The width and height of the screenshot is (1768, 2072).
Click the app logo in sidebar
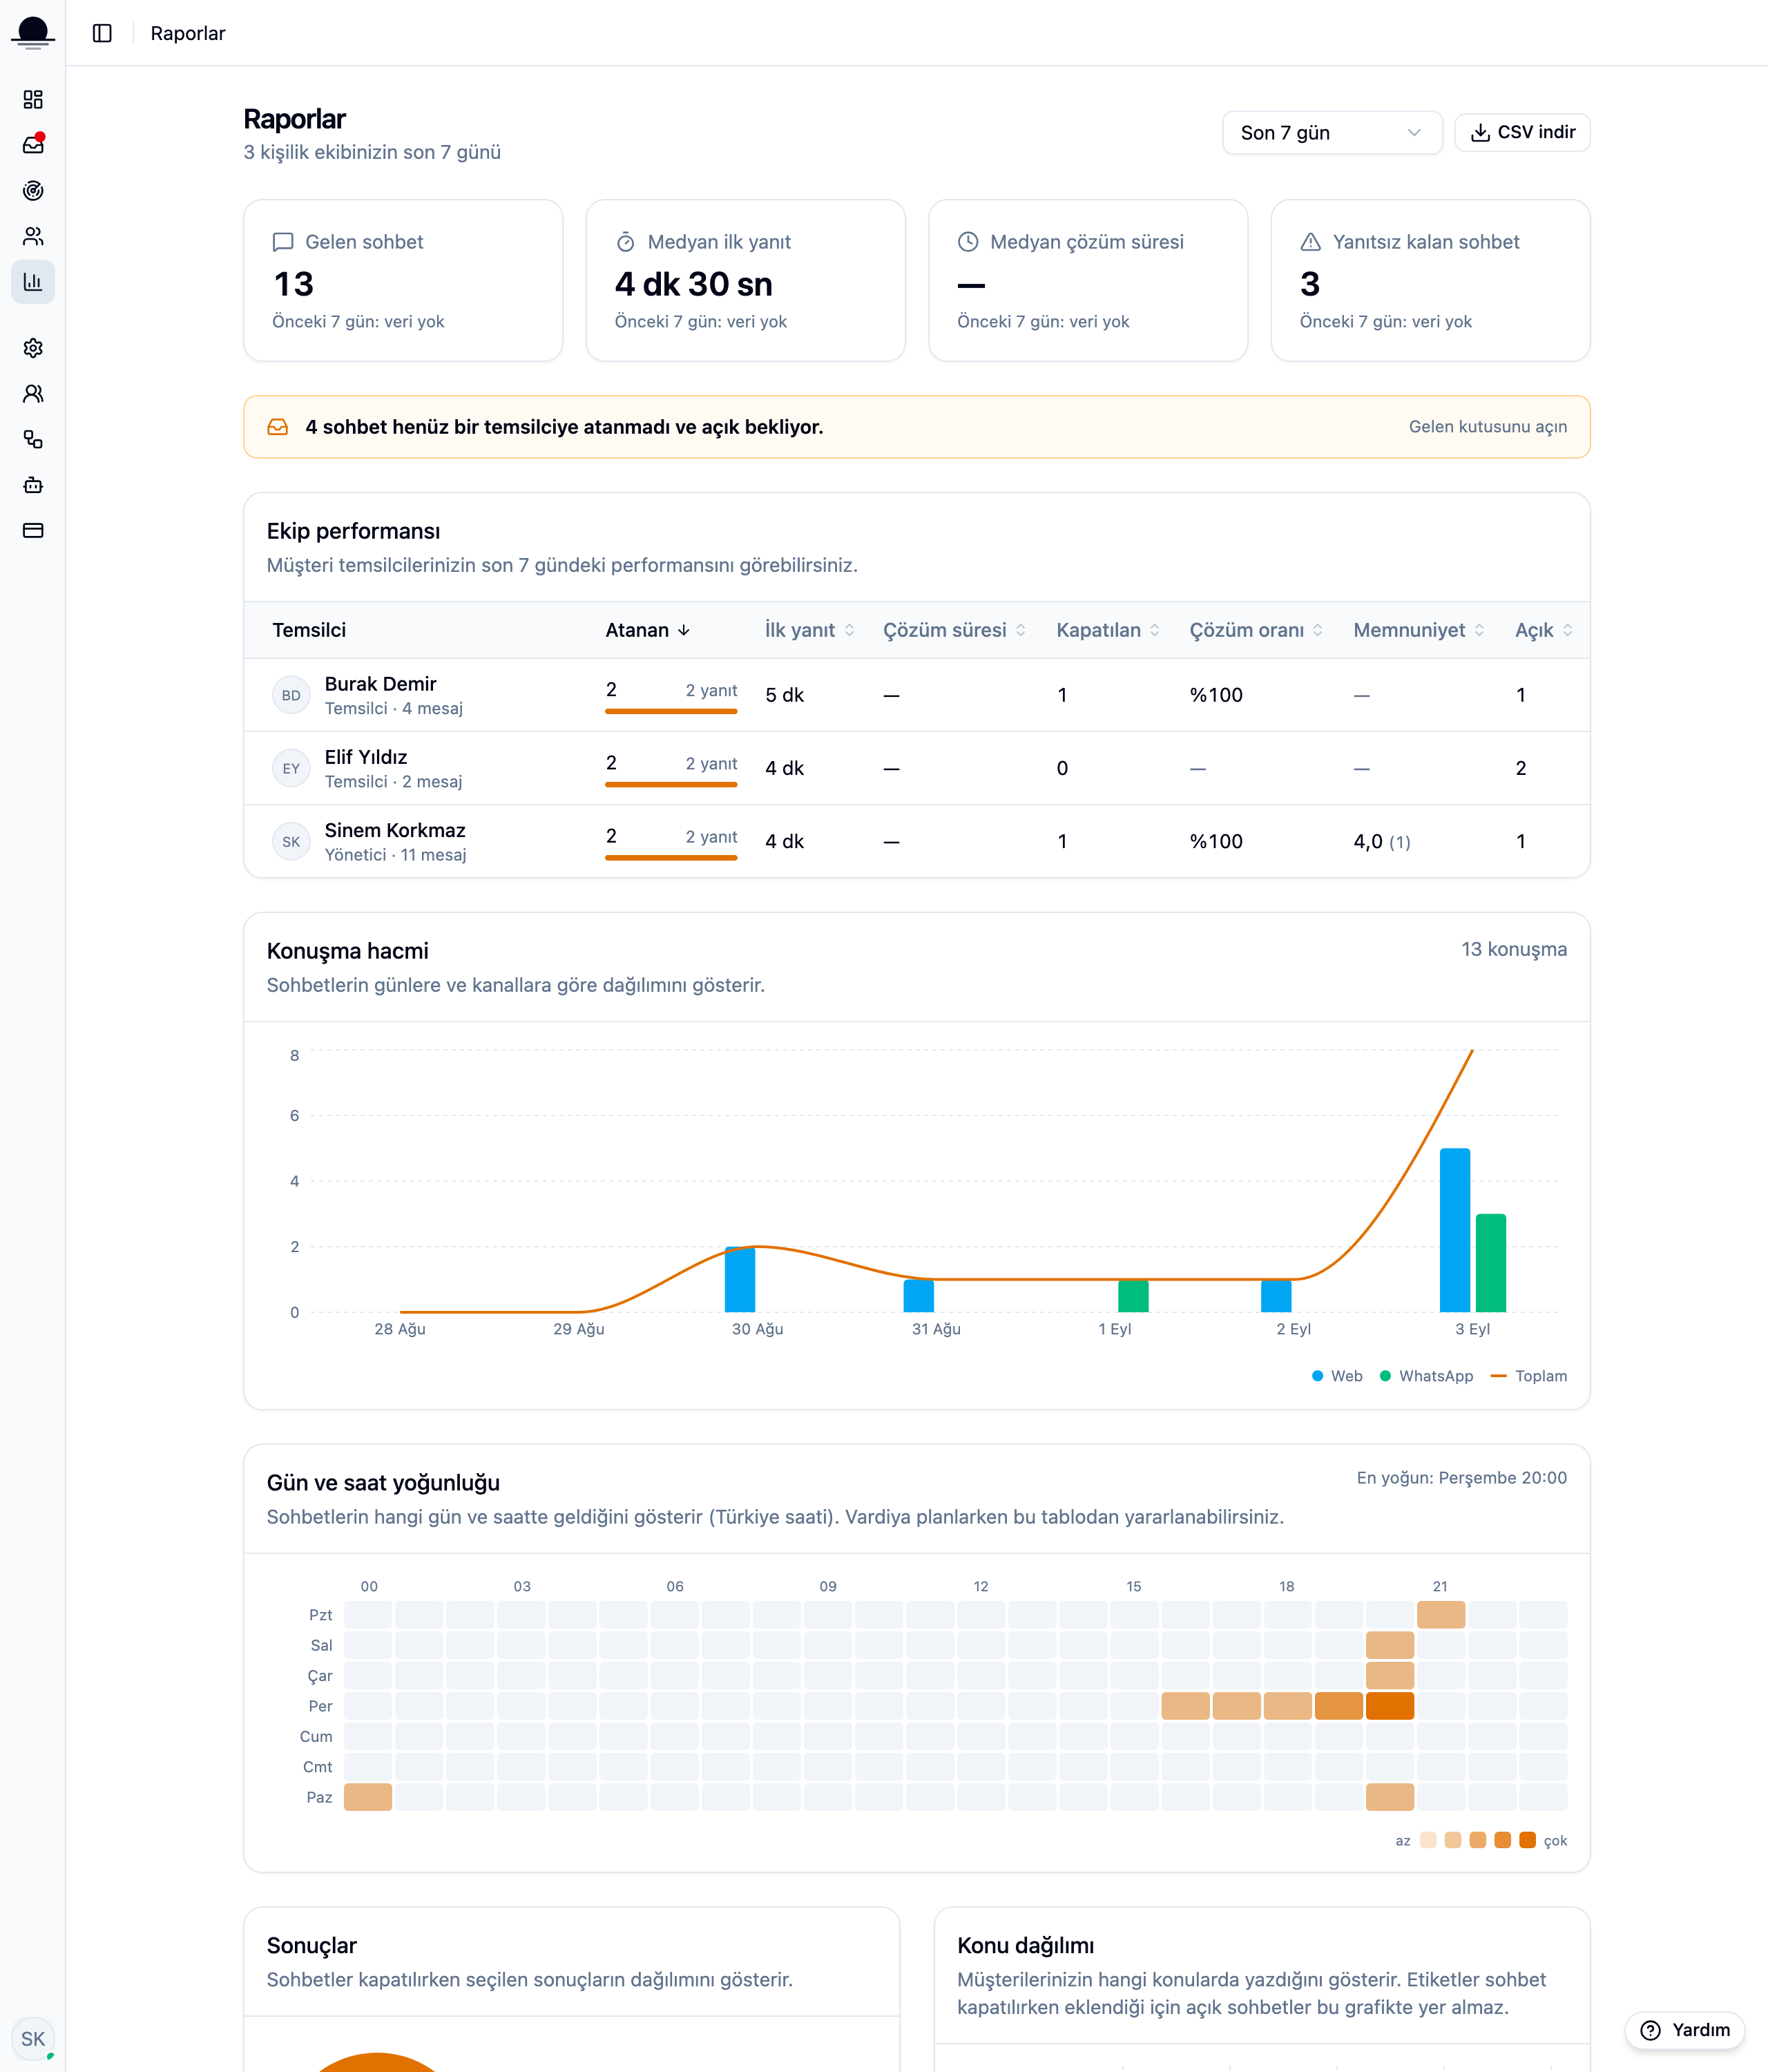tap(33, 33)
